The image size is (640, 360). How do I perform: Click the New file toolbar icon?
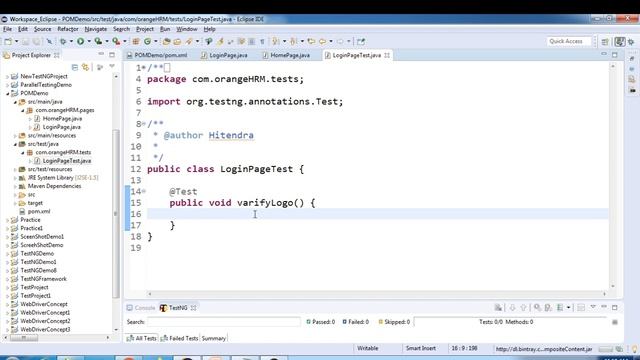click(8, 41)
